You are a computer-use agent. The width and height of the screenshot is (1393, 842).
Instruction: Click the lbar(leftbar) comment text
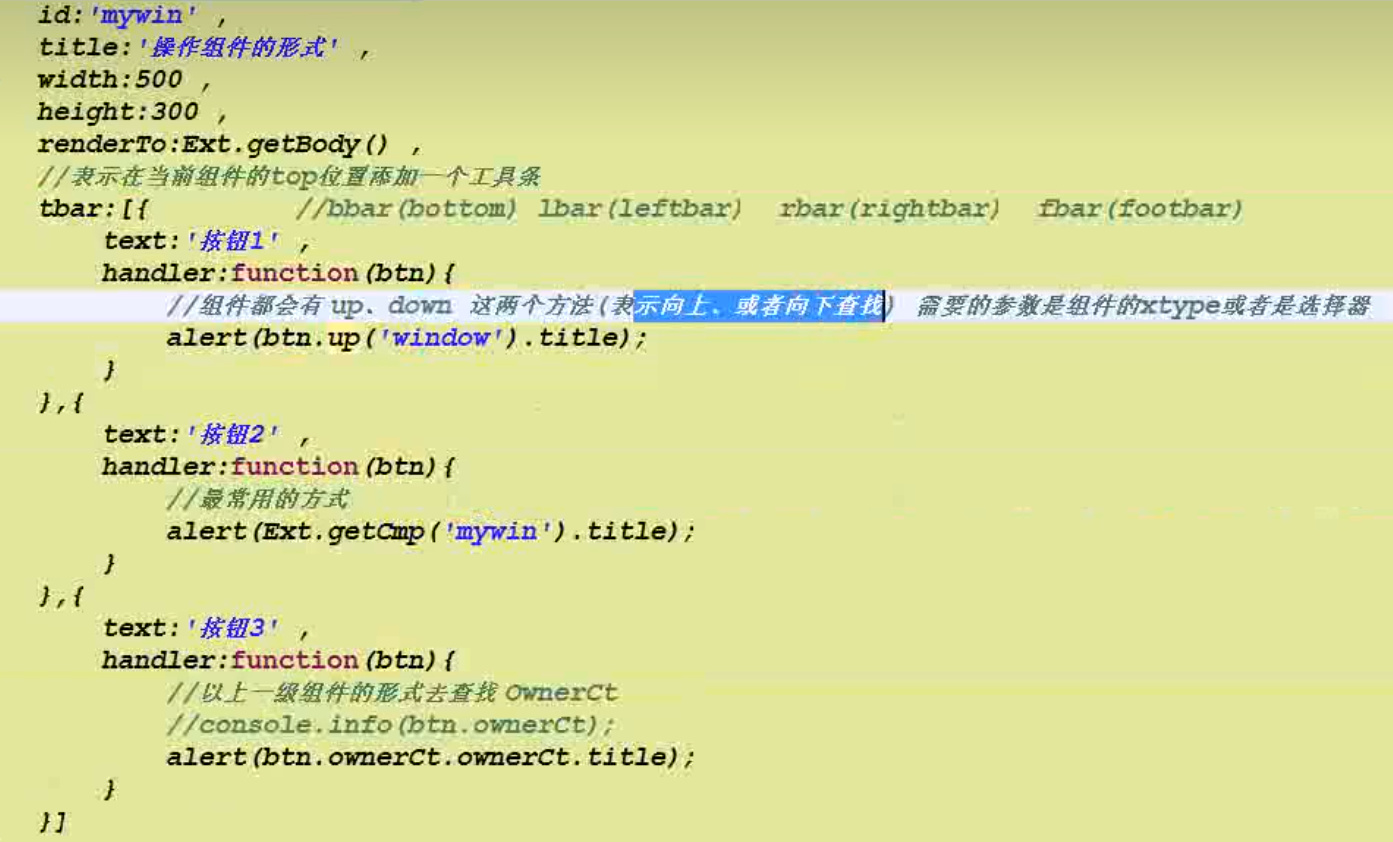click(x=641, y=209)
